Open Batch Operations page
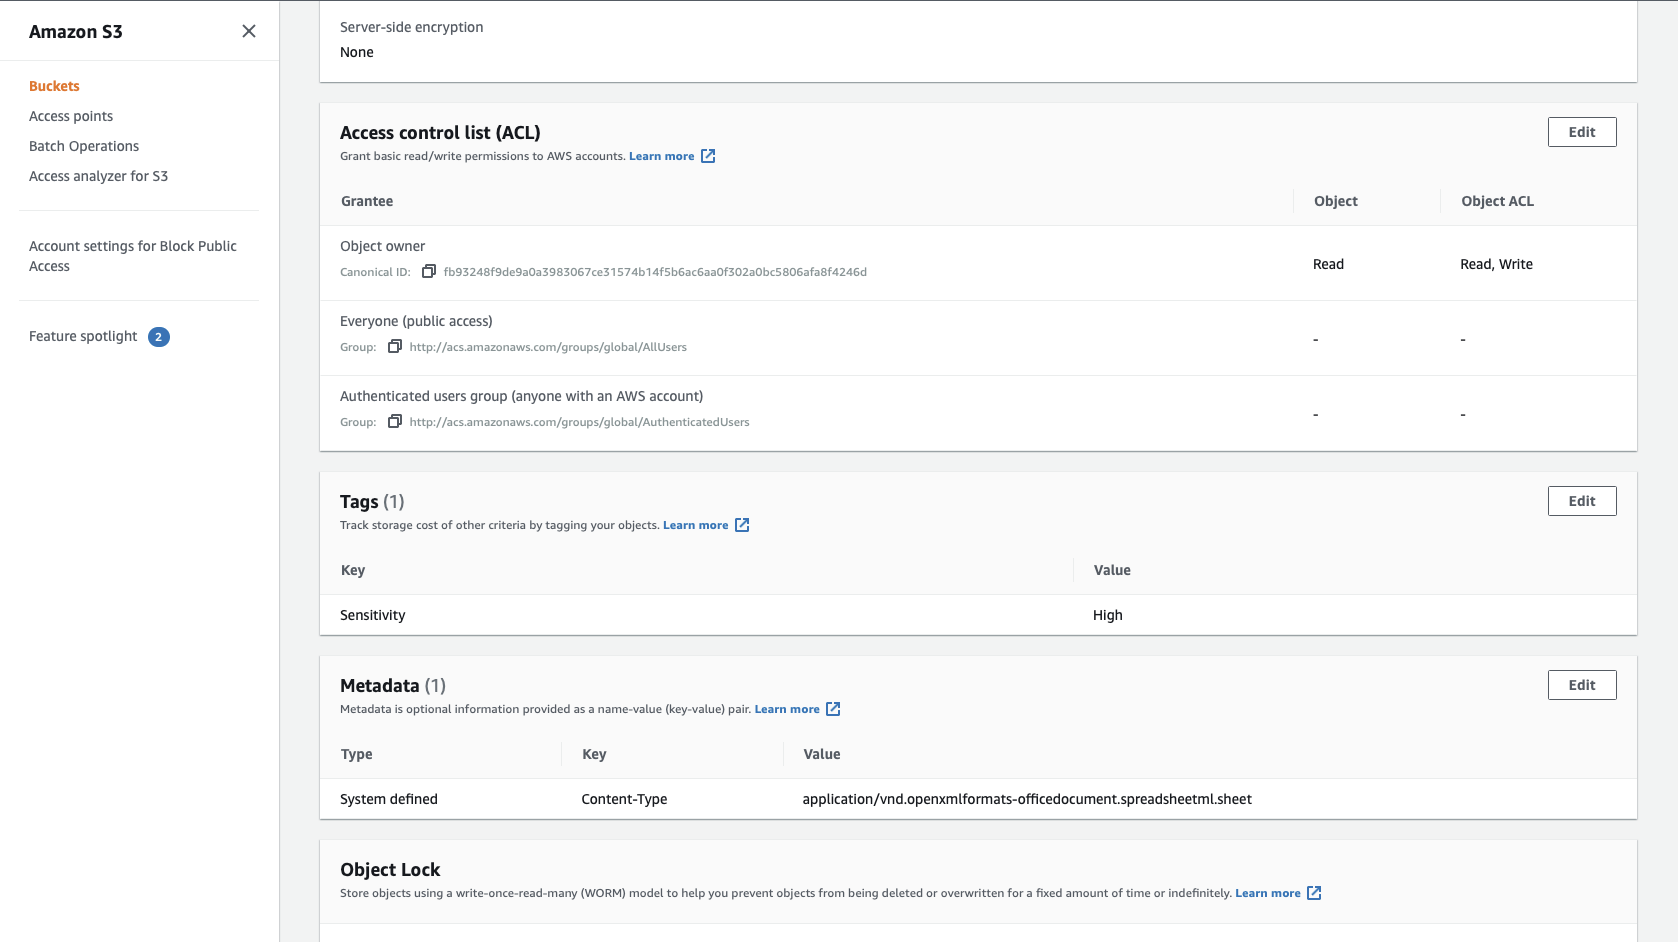The height and width of the screenshot is (942, 1678). [x=84, y=146]
